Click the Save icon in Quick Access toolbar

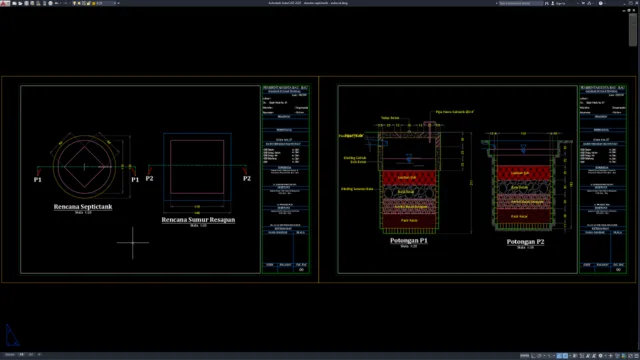26,3
